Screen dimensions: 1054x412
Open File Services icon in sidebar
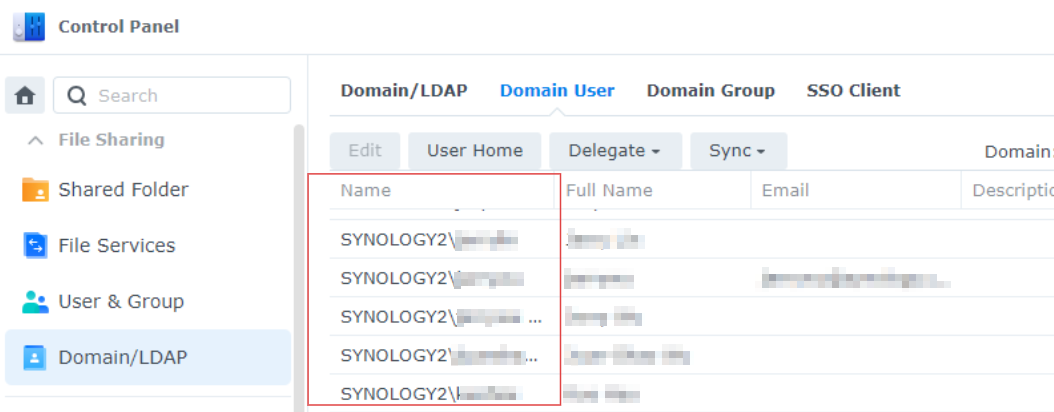coord(35,245)
